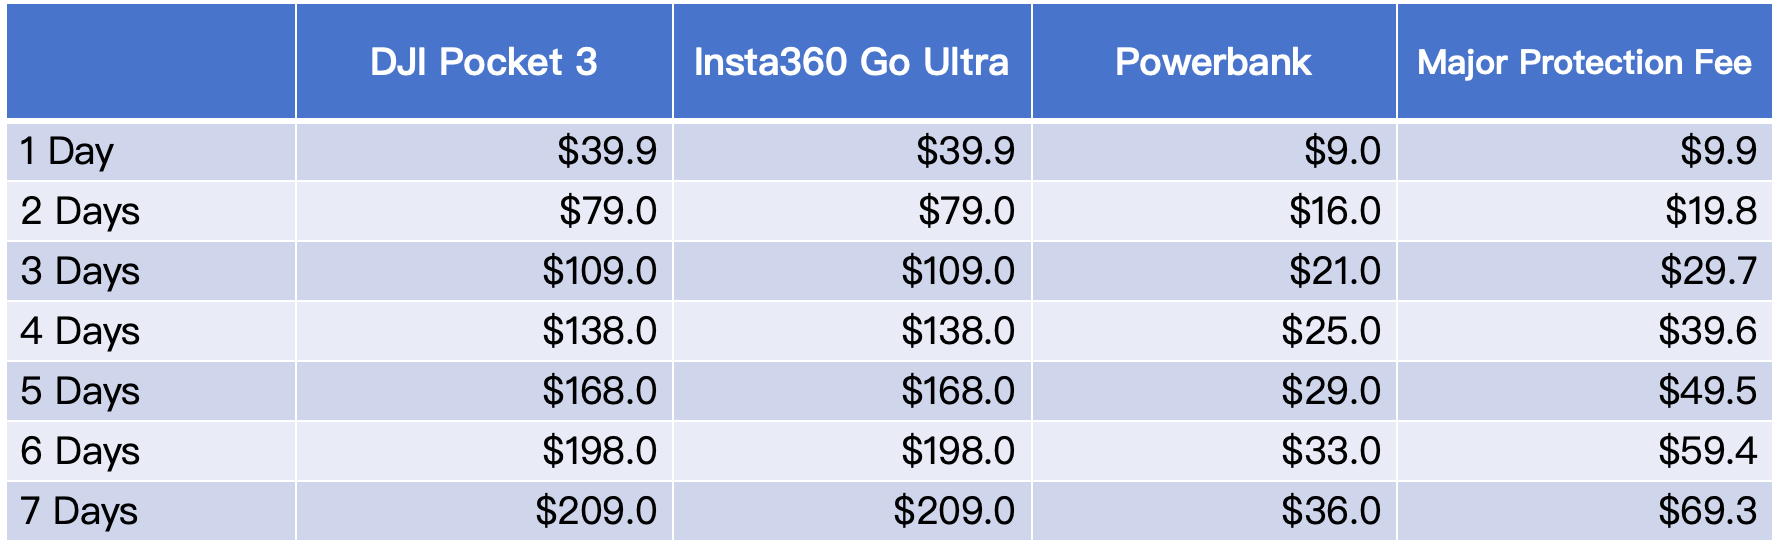
Task: Select Insta360 4-day price $138.0
Action: tap(852, 331)
